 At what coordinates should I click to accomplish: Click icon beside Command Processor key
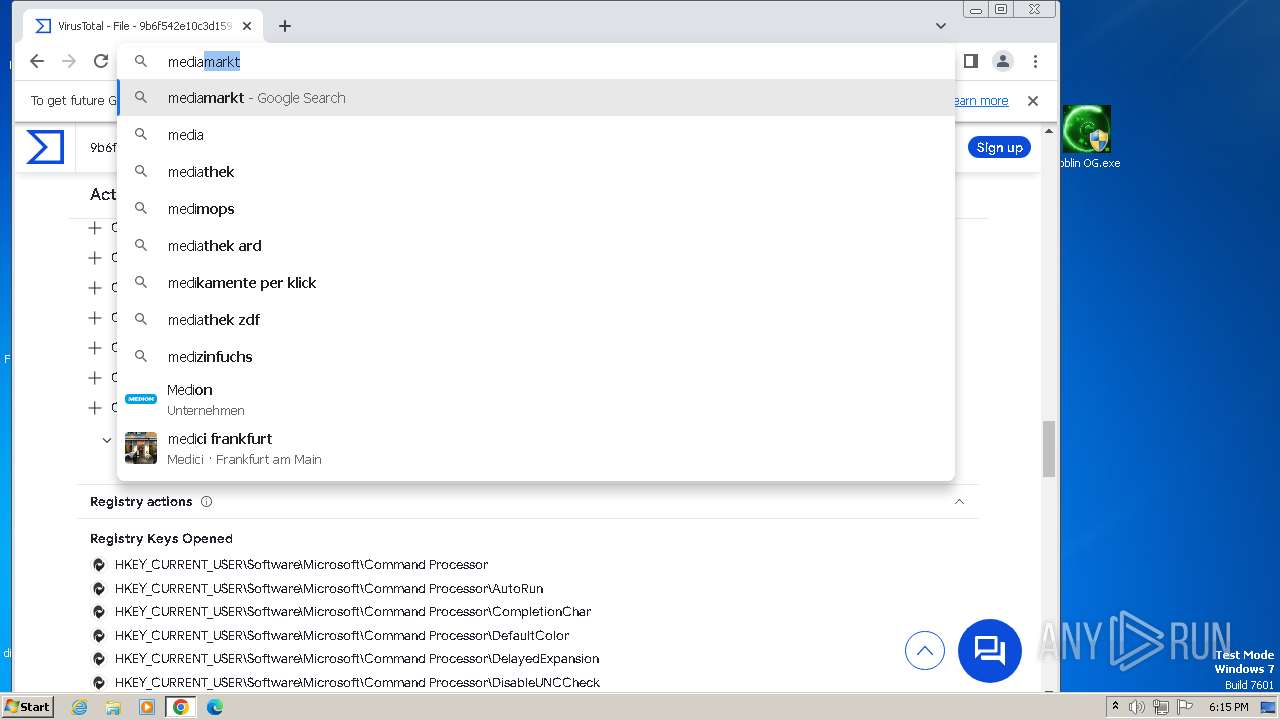point(99,565)
